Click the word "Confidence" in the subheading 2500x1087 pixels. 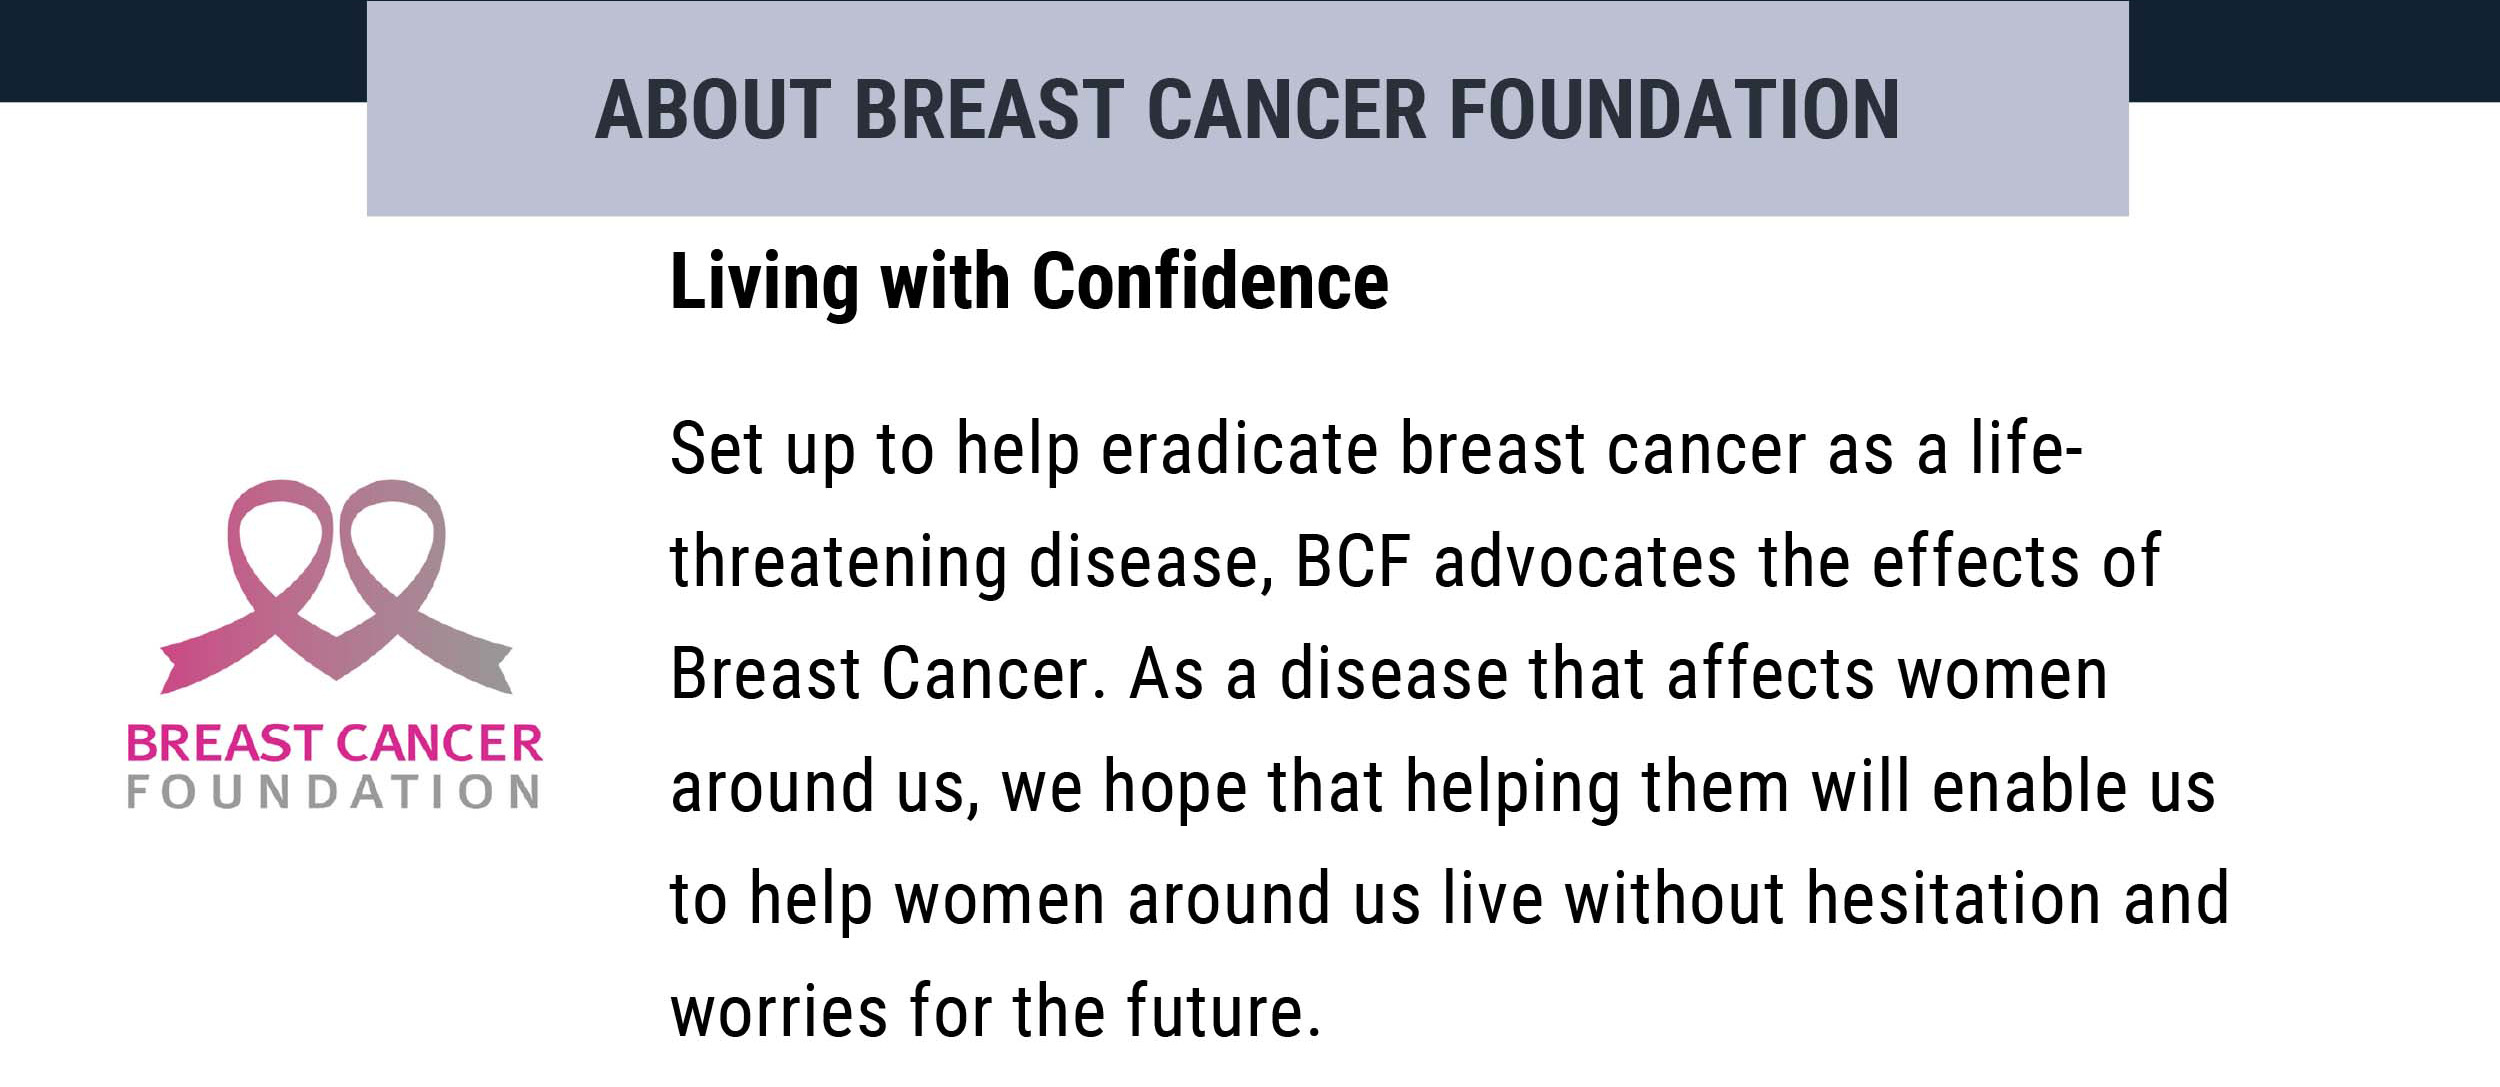click(x=1210, y=282)
